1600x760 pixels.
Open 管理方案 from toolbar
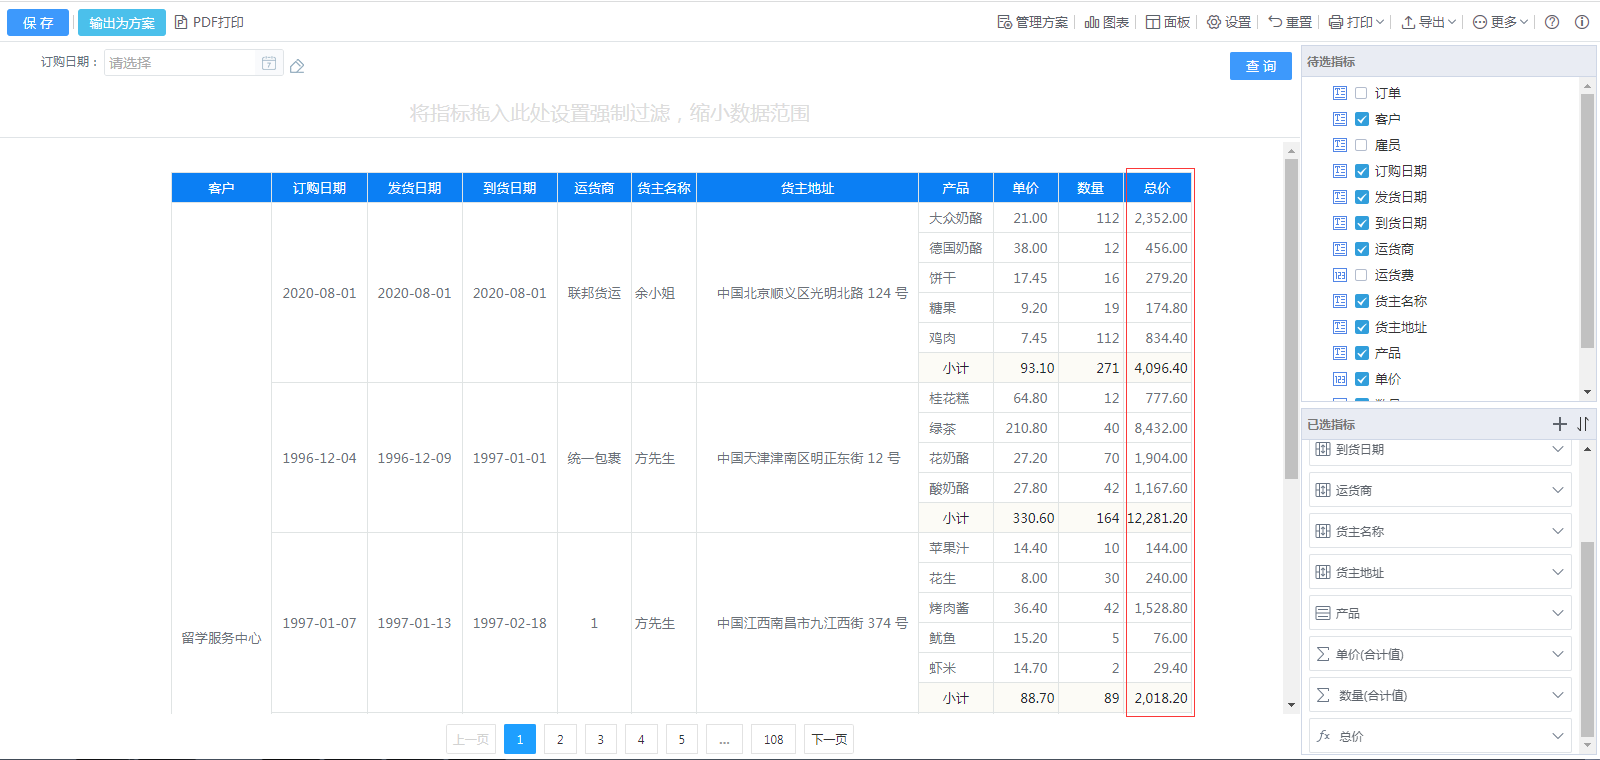click(x=1032, y=22)
